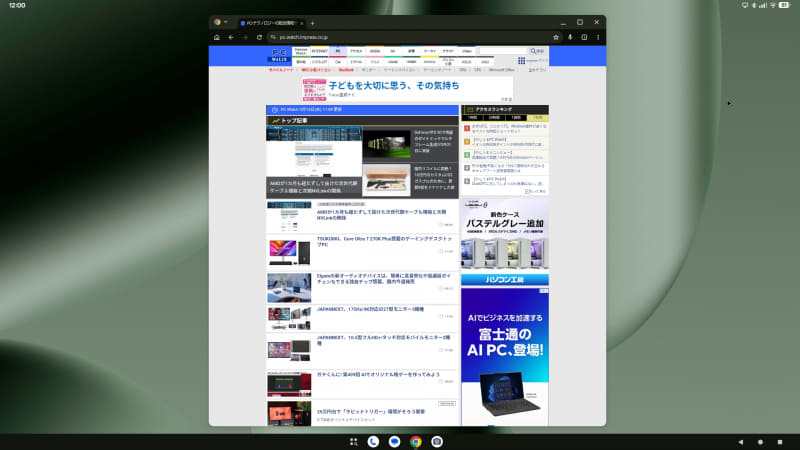Launch Chrome from the taskbar
The image size is (800, 450).
(x=416, y=442)
